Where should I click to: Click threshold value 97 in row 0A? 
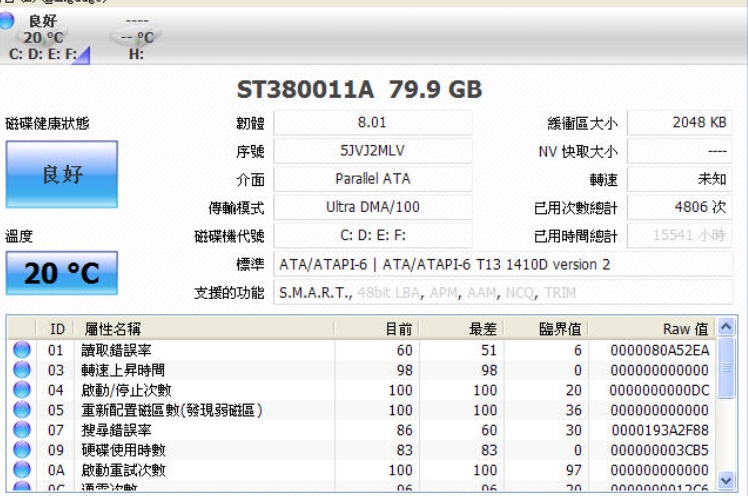coord(573,470)
